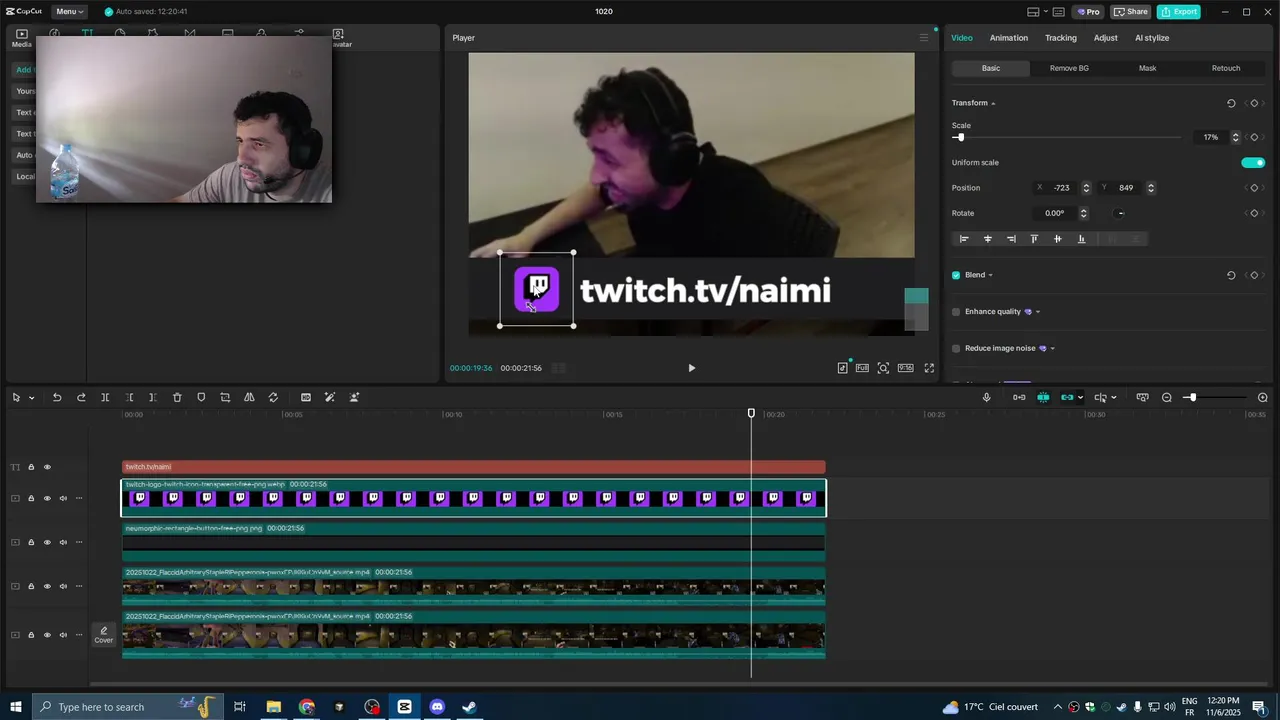Align selected layer to left
This screenshot has height=720, width=1280.
[x=964, y=239]
